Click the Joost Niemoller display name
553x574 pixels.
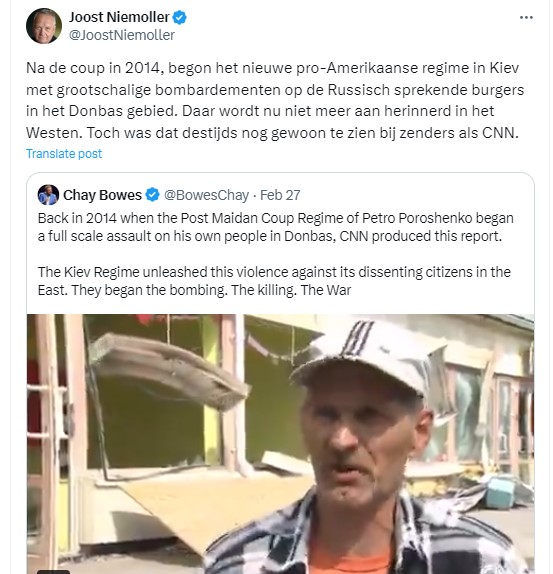click(119, 17)
